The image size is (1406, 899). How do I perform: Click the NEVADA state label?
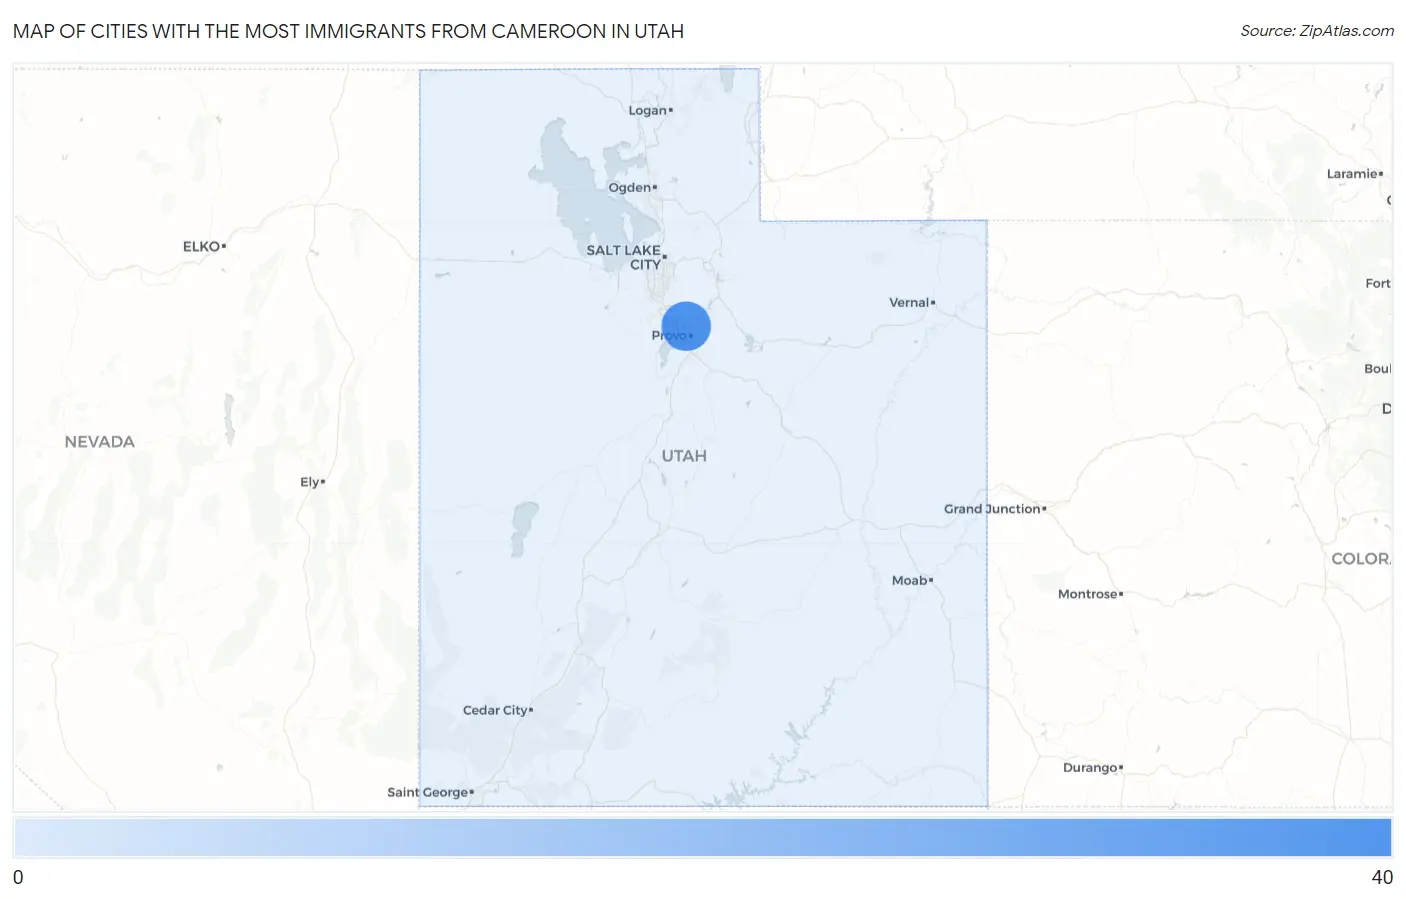pos(99,442)
